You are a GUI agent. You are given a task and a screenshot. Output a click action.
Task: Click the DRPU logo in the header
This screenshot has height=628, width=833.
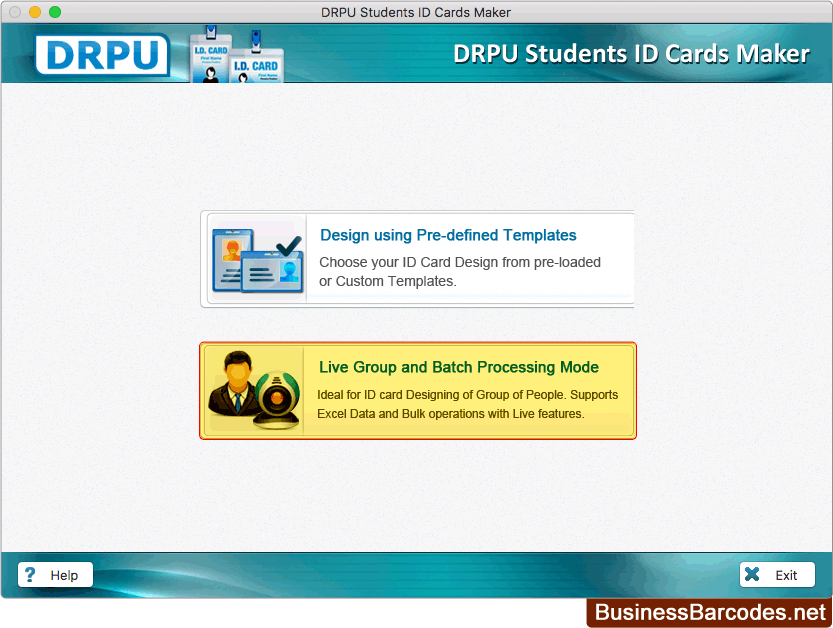(x=102, y=54)
